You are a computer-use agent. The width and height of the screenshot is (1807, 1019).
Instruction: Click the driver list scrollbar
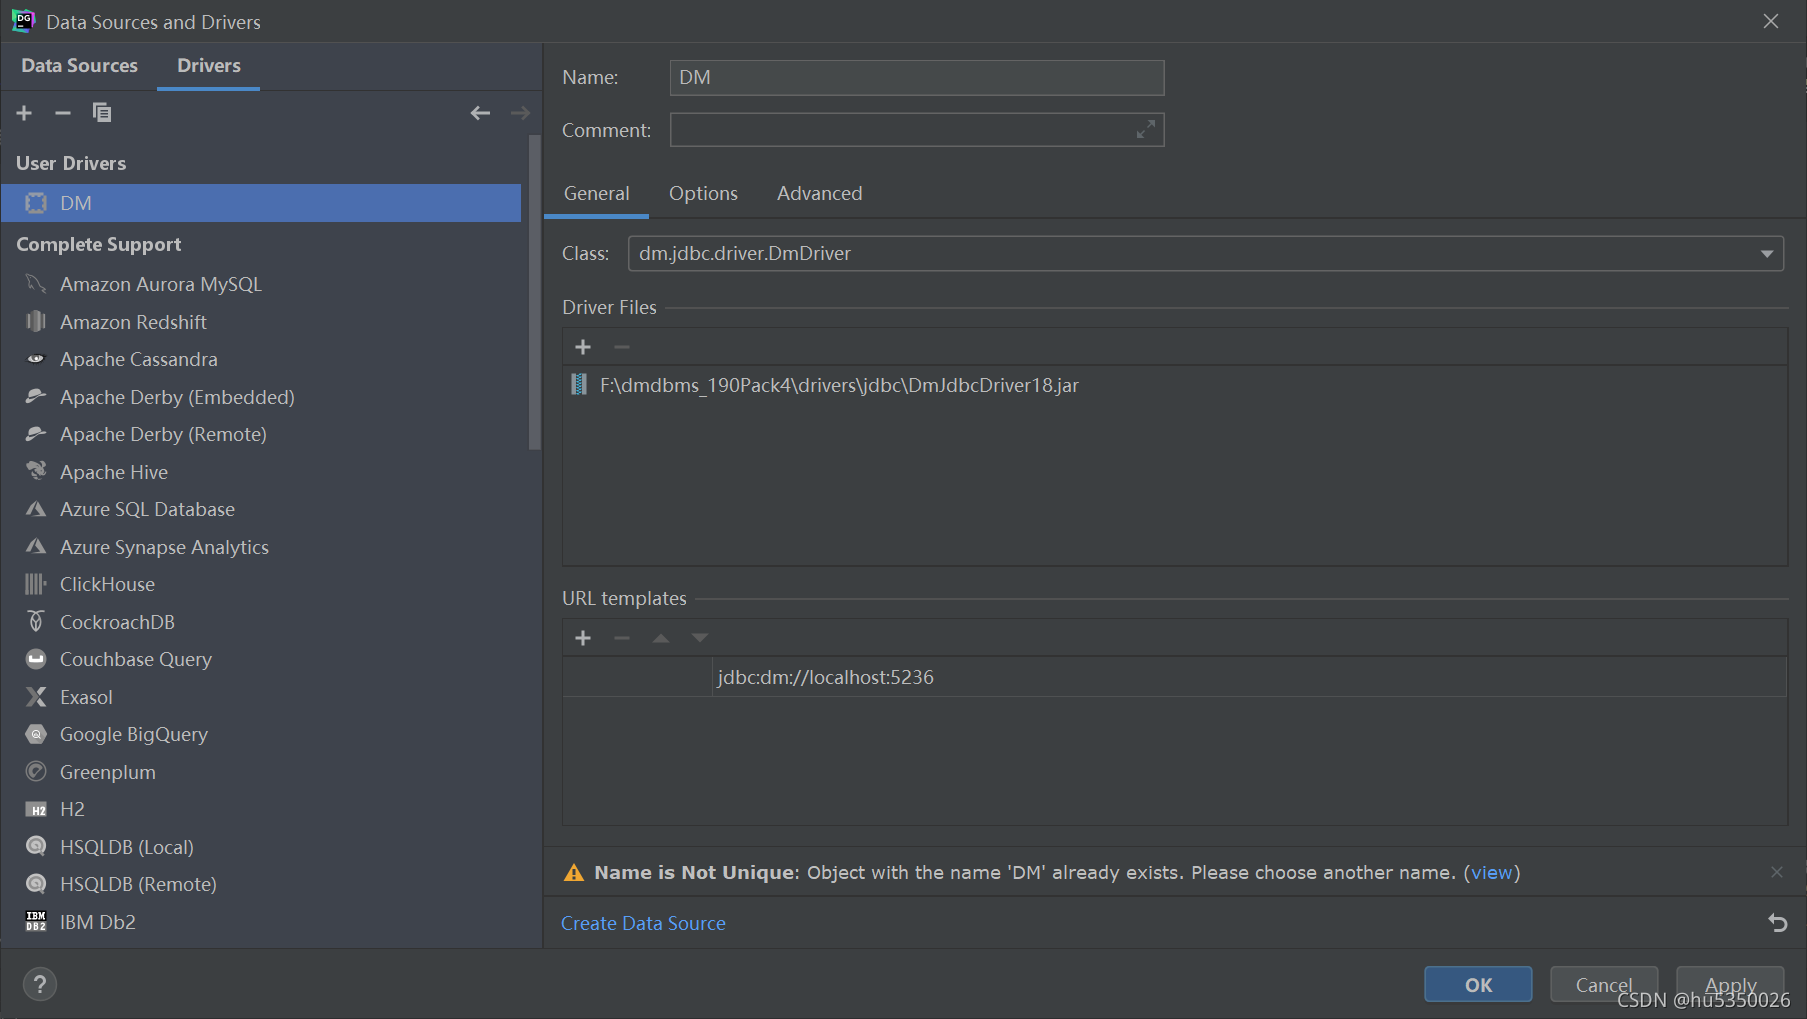point(535,293)
